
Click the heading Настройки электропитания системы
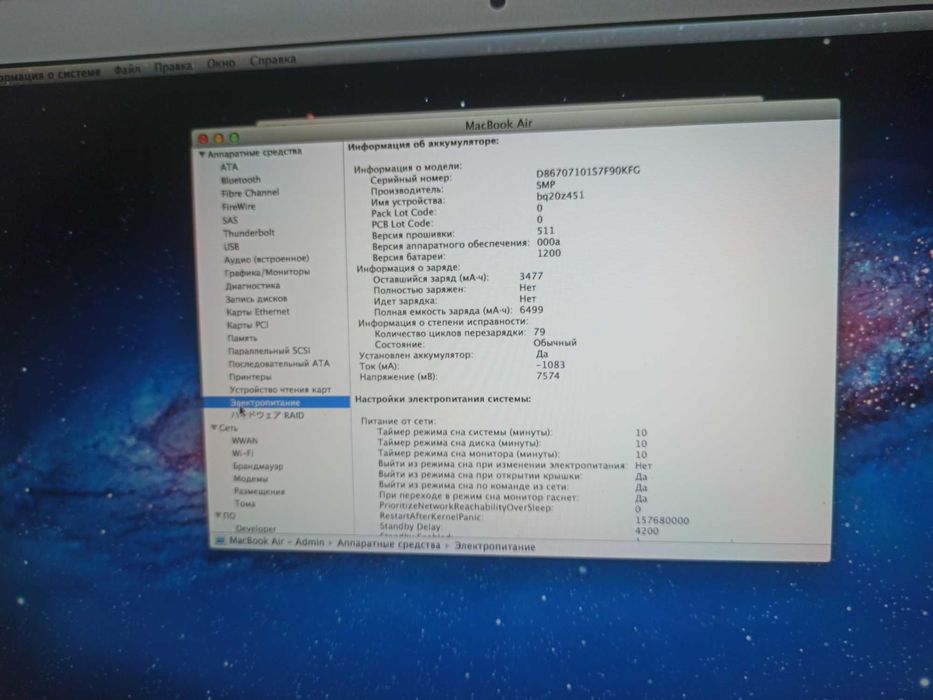coord(443,399)
